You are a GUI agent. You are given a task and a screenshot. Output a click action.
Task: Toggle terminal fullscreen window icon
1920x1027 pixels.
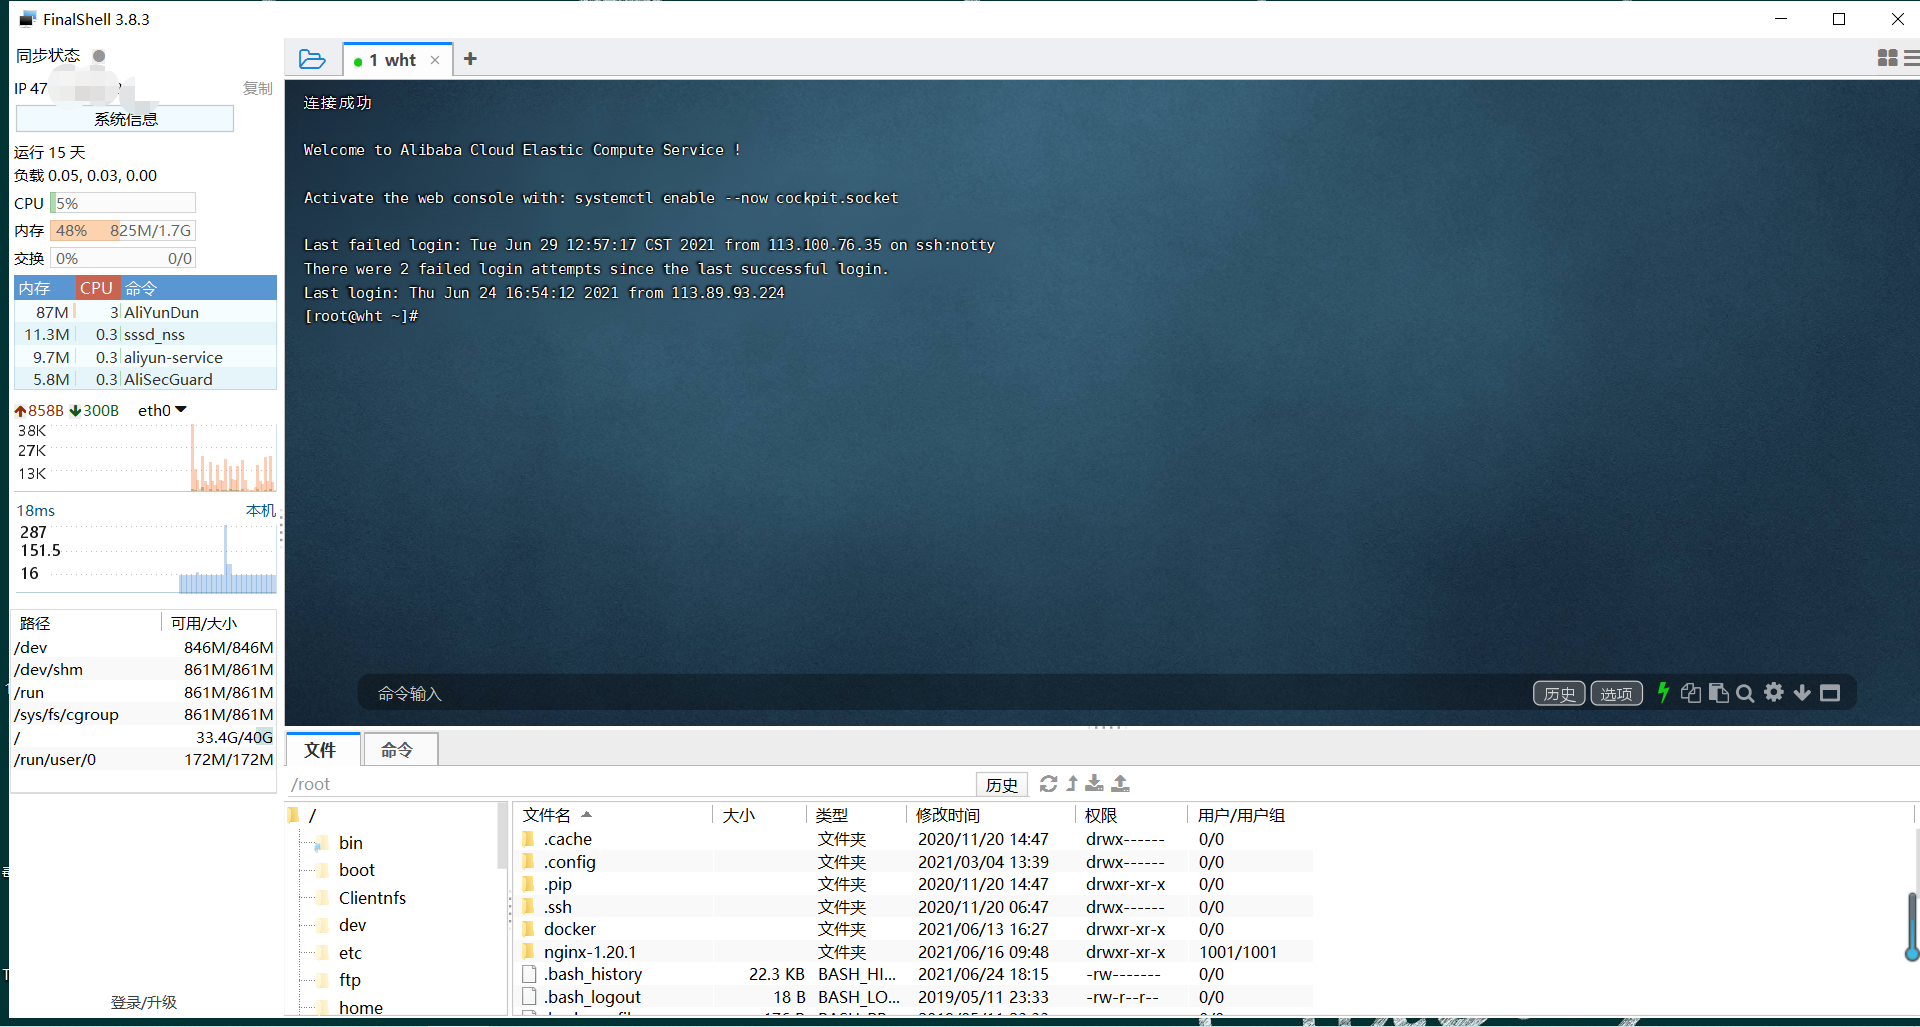tap(1830, 693)
